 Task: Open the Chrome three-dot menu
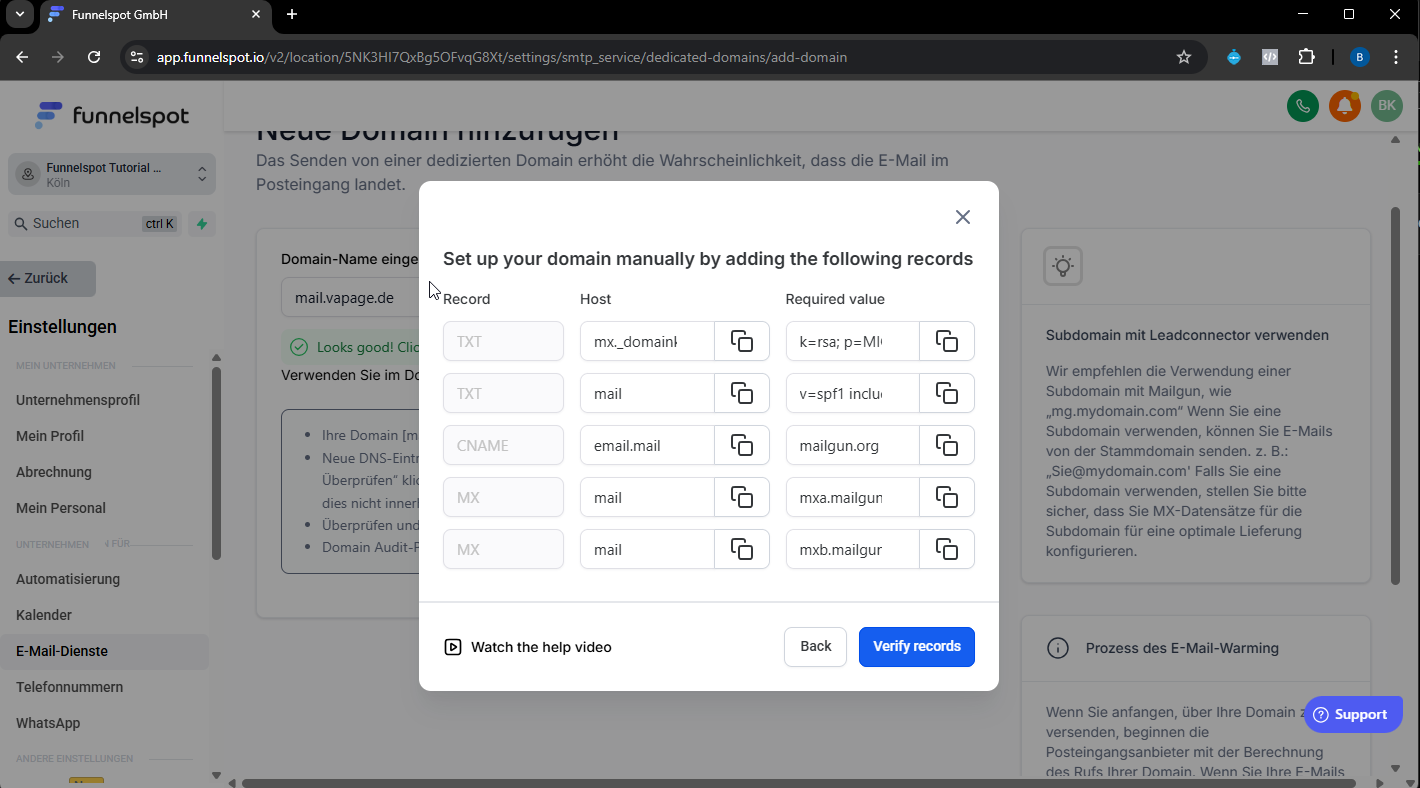(x=1396, y=57)
